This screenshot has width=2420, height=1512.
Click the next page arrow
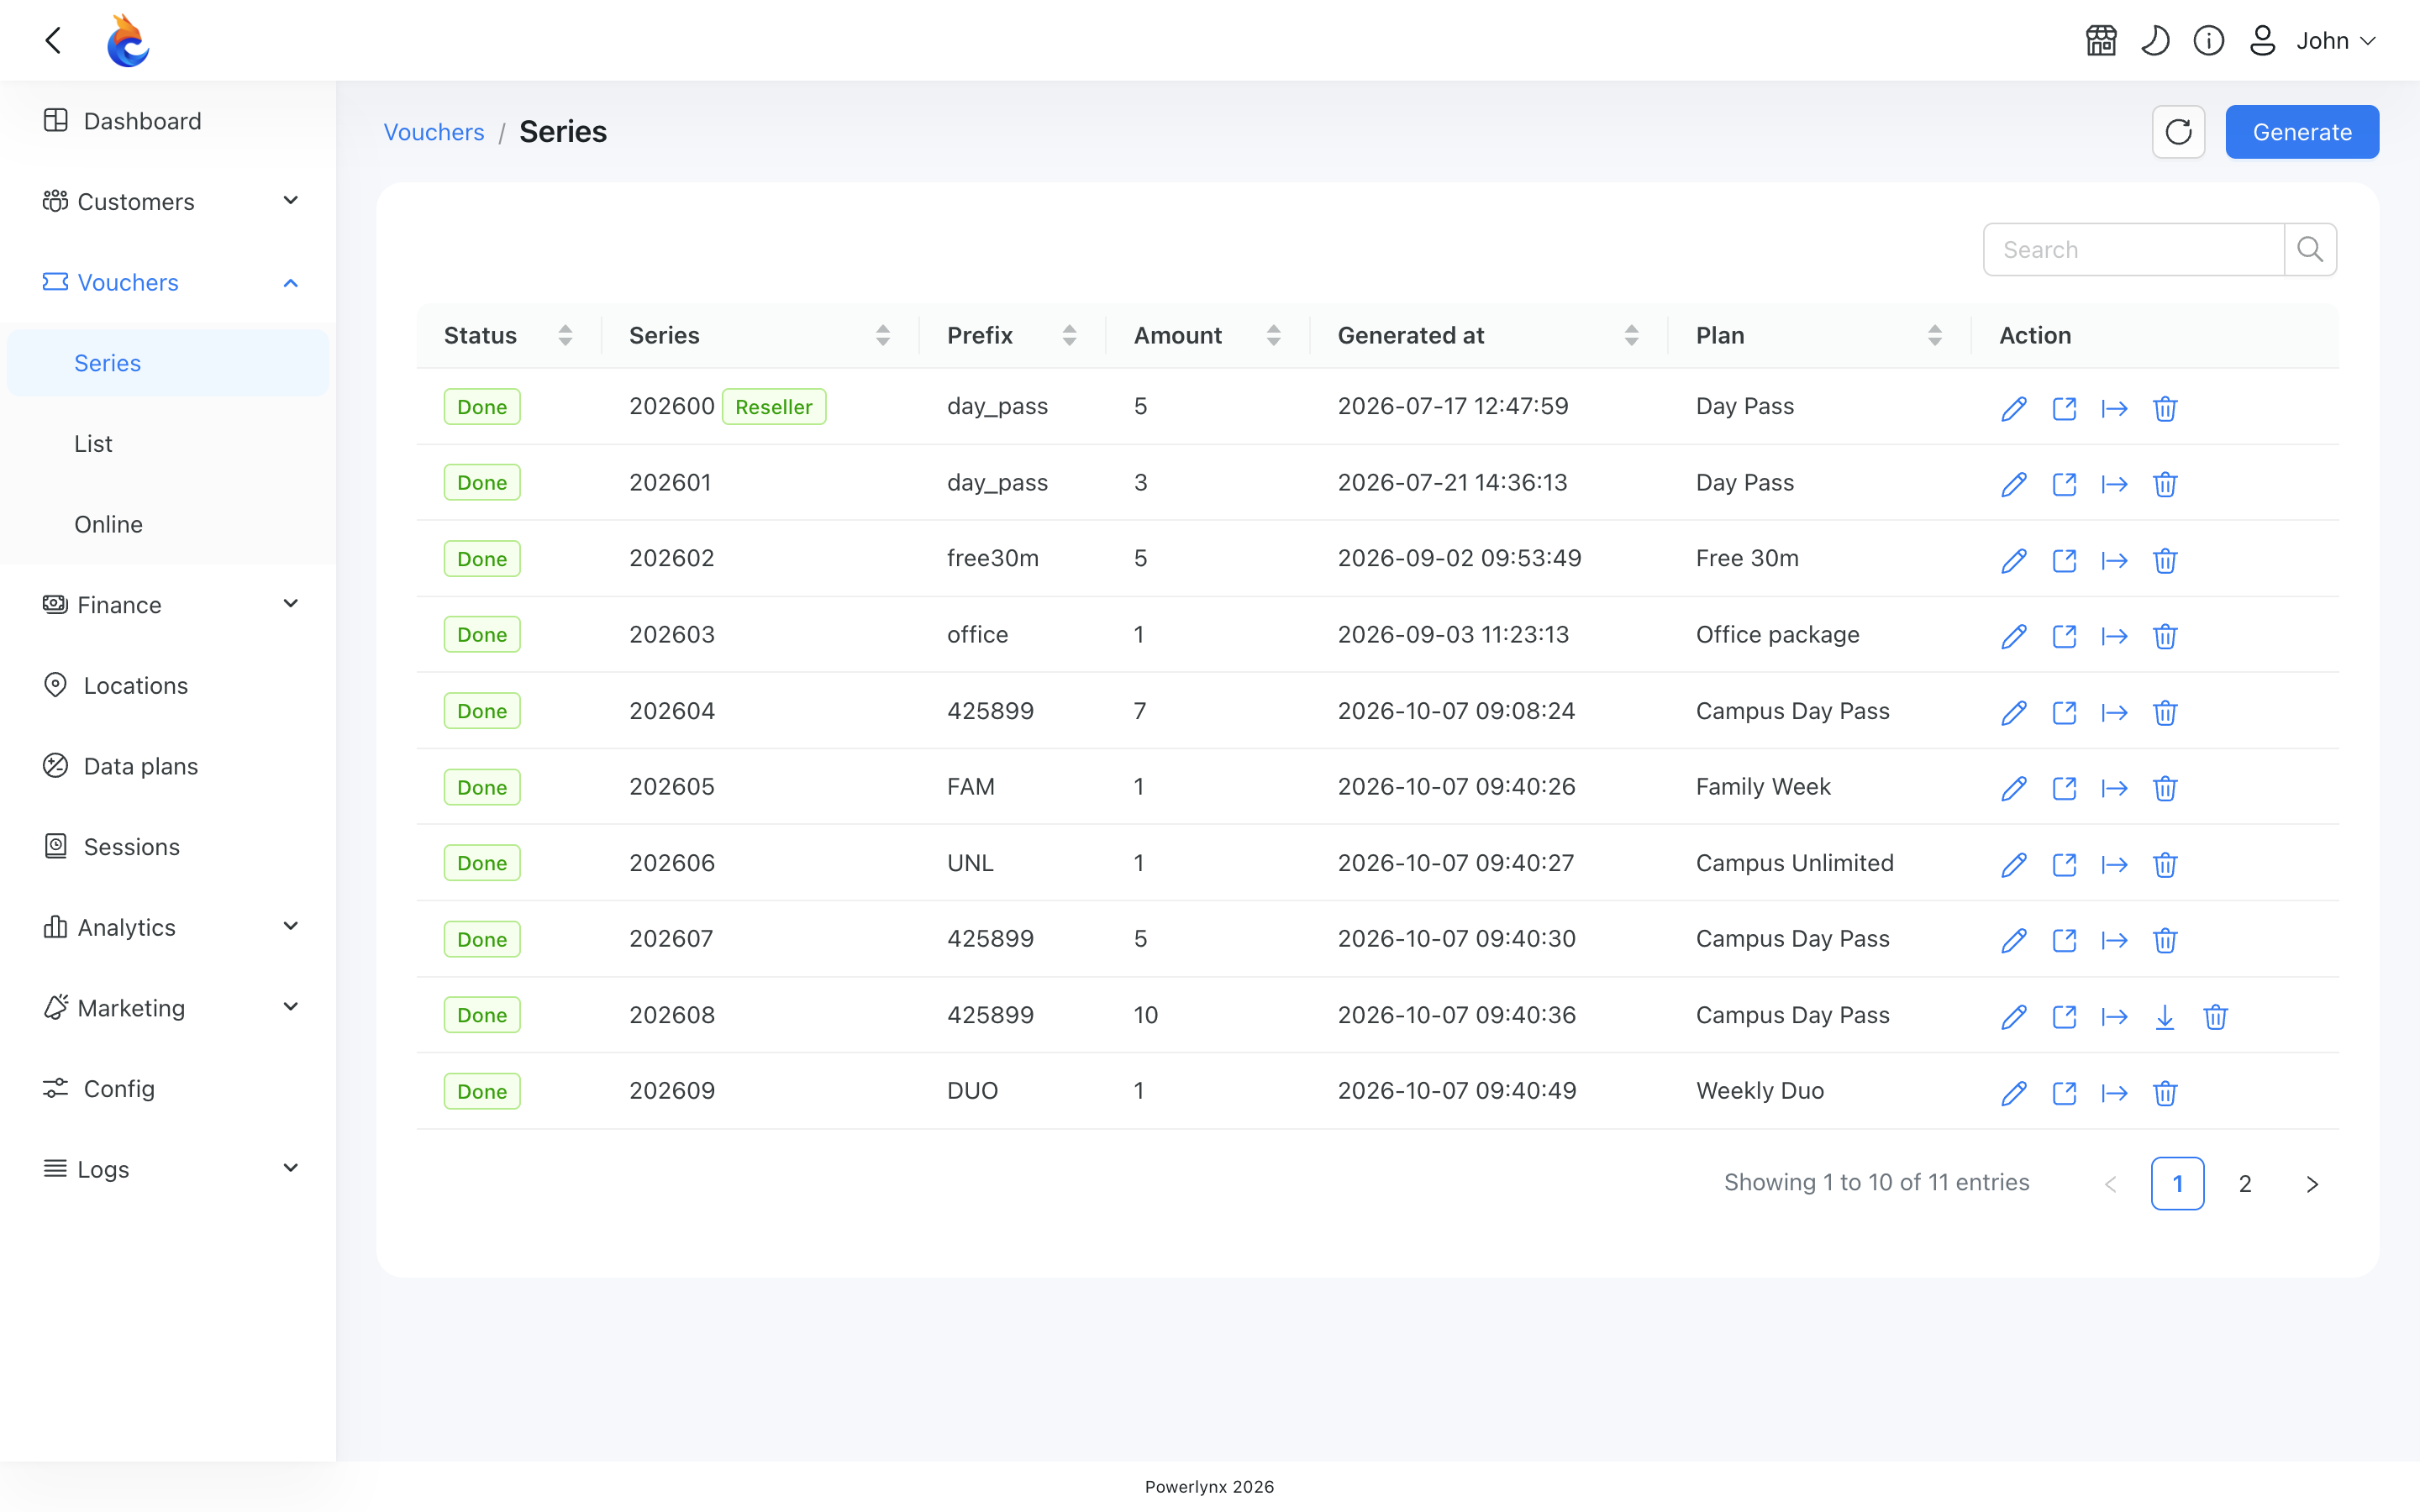pos(2312,1184)
